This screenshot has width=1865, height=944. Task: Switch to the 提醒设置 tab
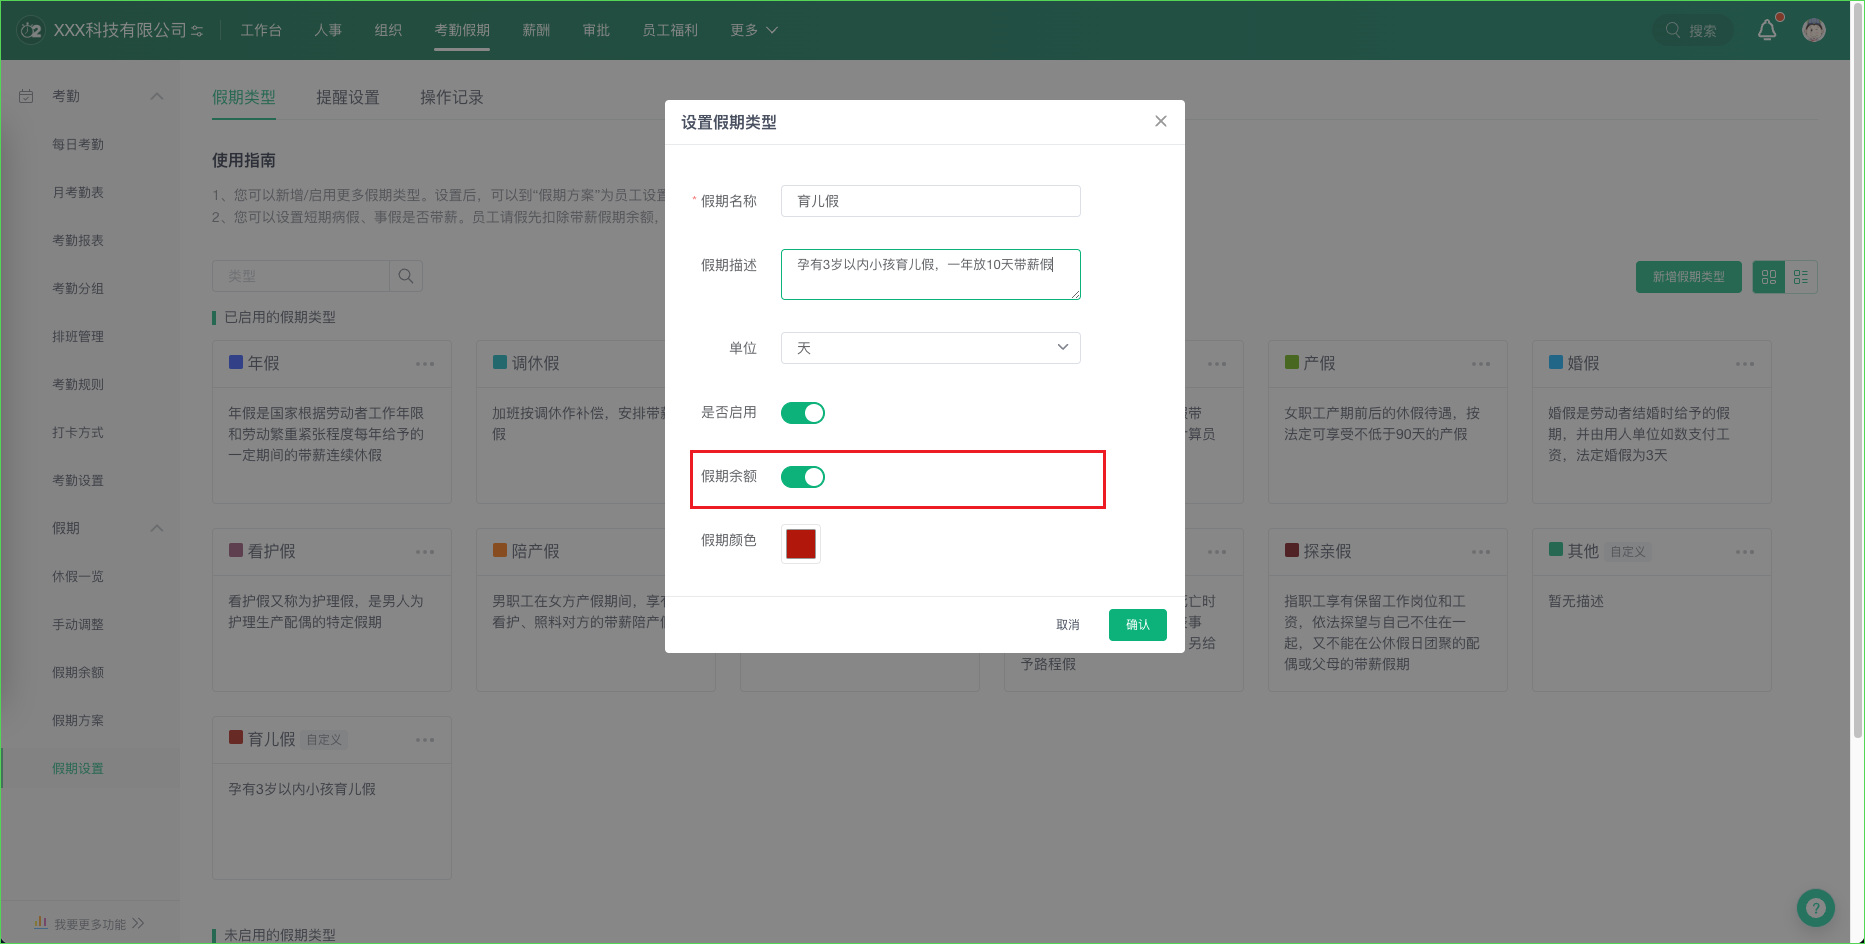click(x=348, y=97)
